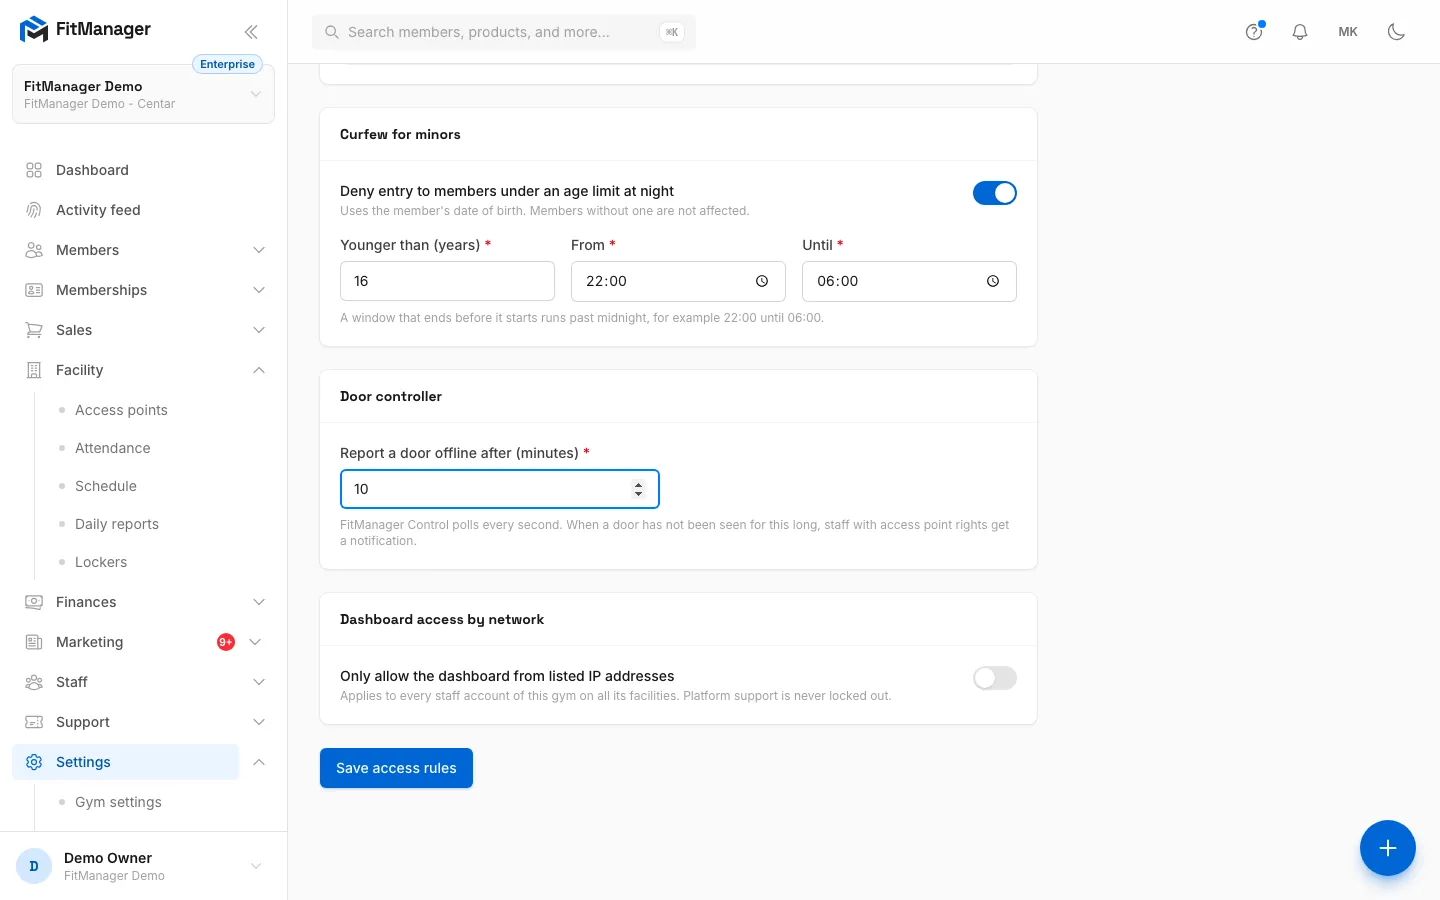Open the Until time picker clock icon

[x=993, y=281]
